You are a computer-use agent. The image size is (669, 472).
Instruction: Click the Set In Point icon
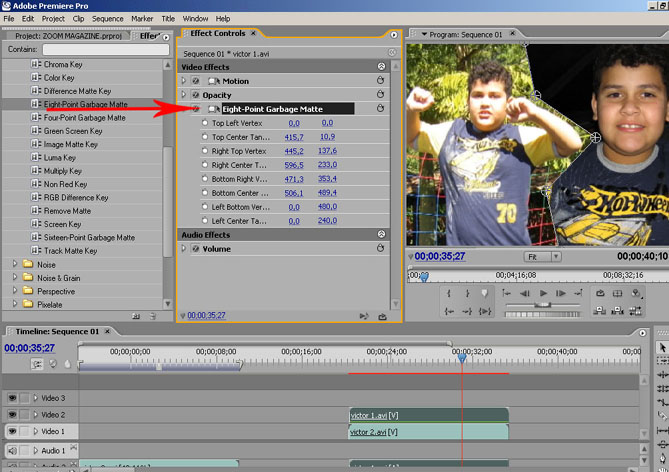[450, 293]
